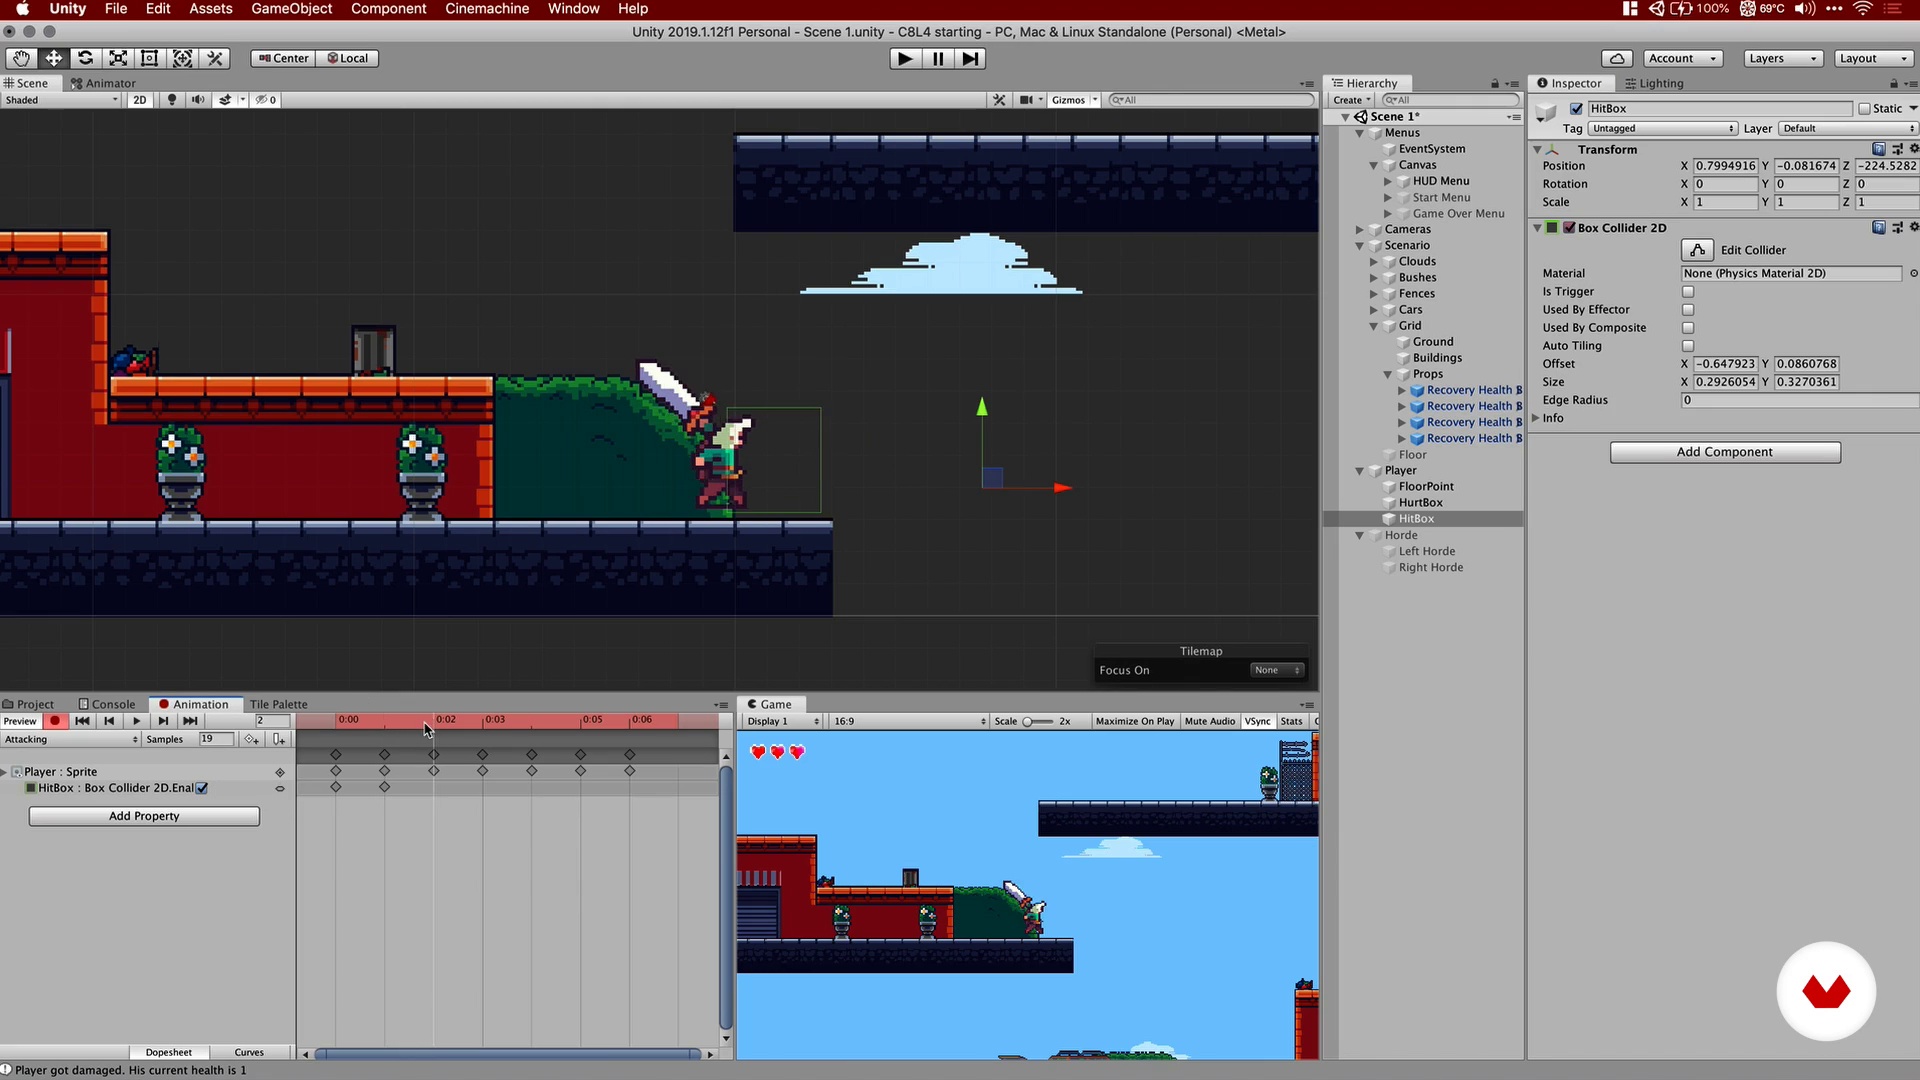Viewport: 1920px width, 1080px height.
Task: Open the Tag Untagged dropdown
Action: pyautogui.click(x=1663, y=128)
